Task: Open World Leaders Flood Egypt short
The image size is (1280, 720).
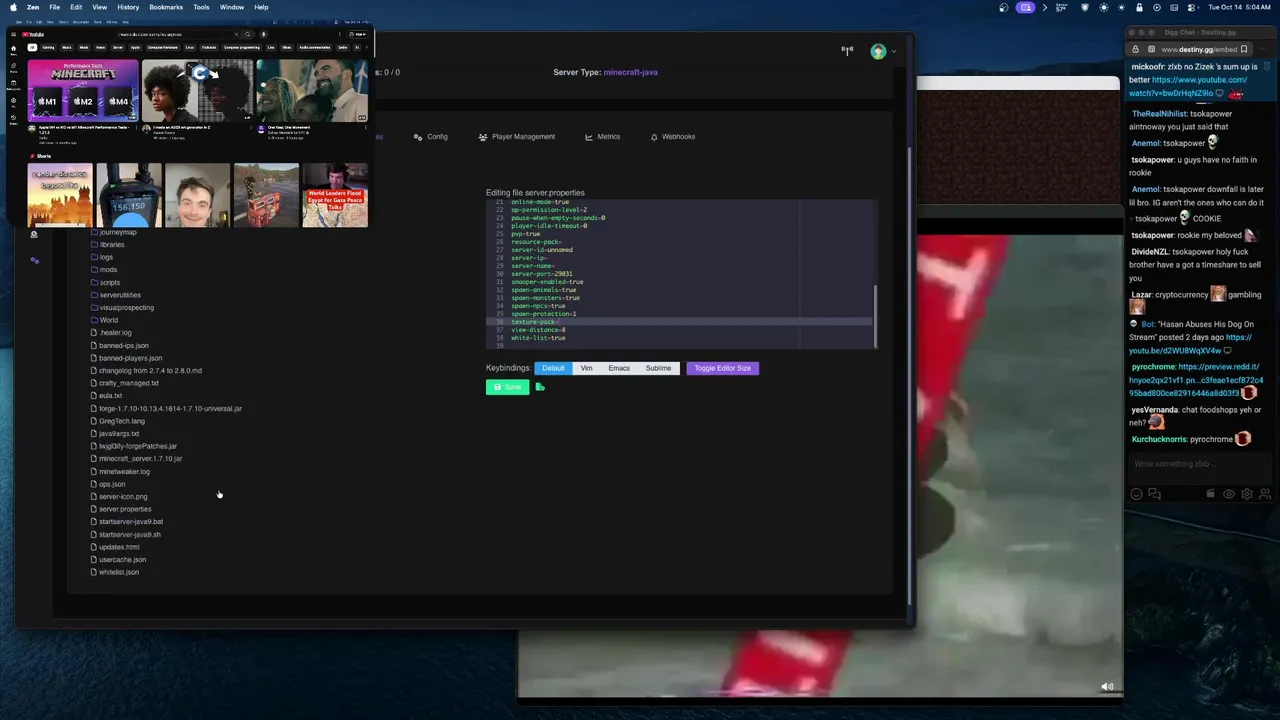Action: pyautogui.click(x=335, y=195)
